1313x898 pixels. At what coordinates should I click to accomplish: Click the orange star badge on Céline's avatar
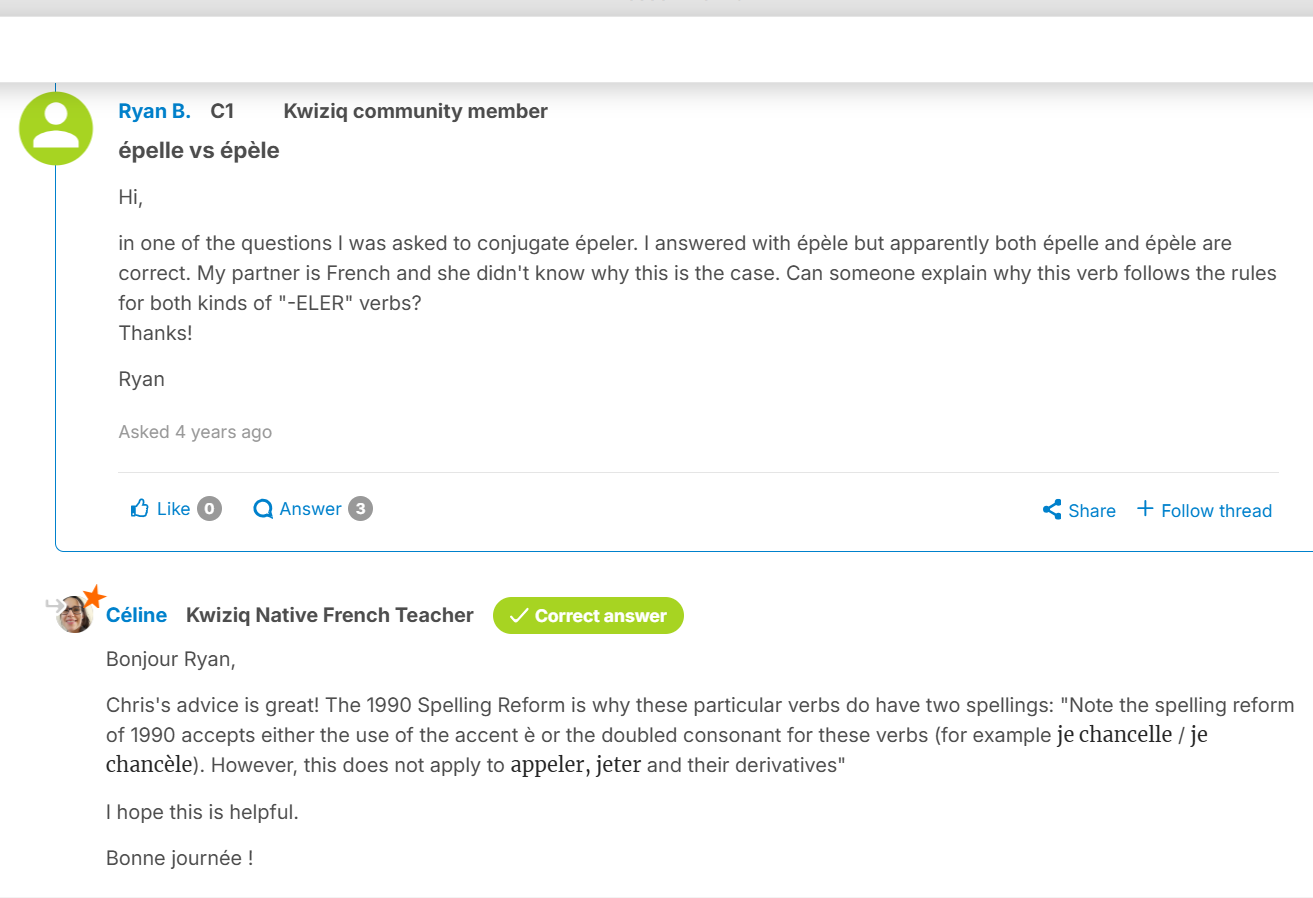tap(92, 597)
